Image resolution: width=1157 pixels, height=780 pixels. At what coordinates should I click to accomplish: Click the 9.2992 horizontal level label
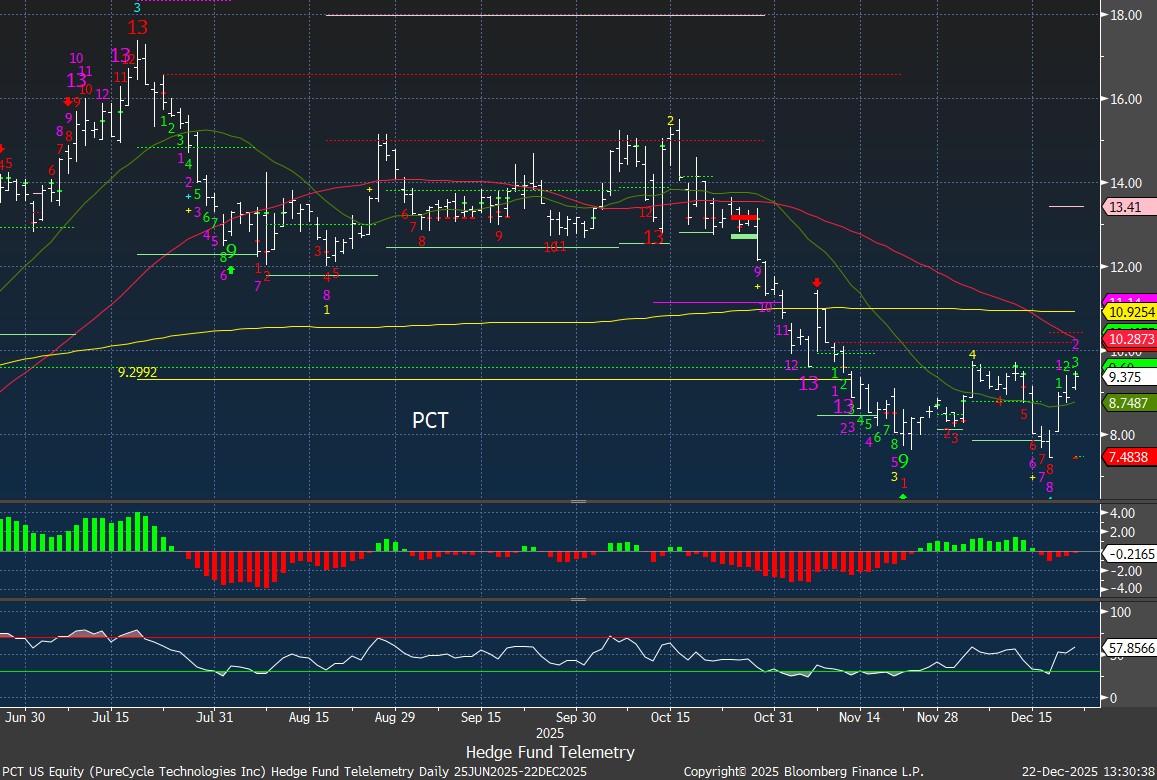click(x=138, y=372)
